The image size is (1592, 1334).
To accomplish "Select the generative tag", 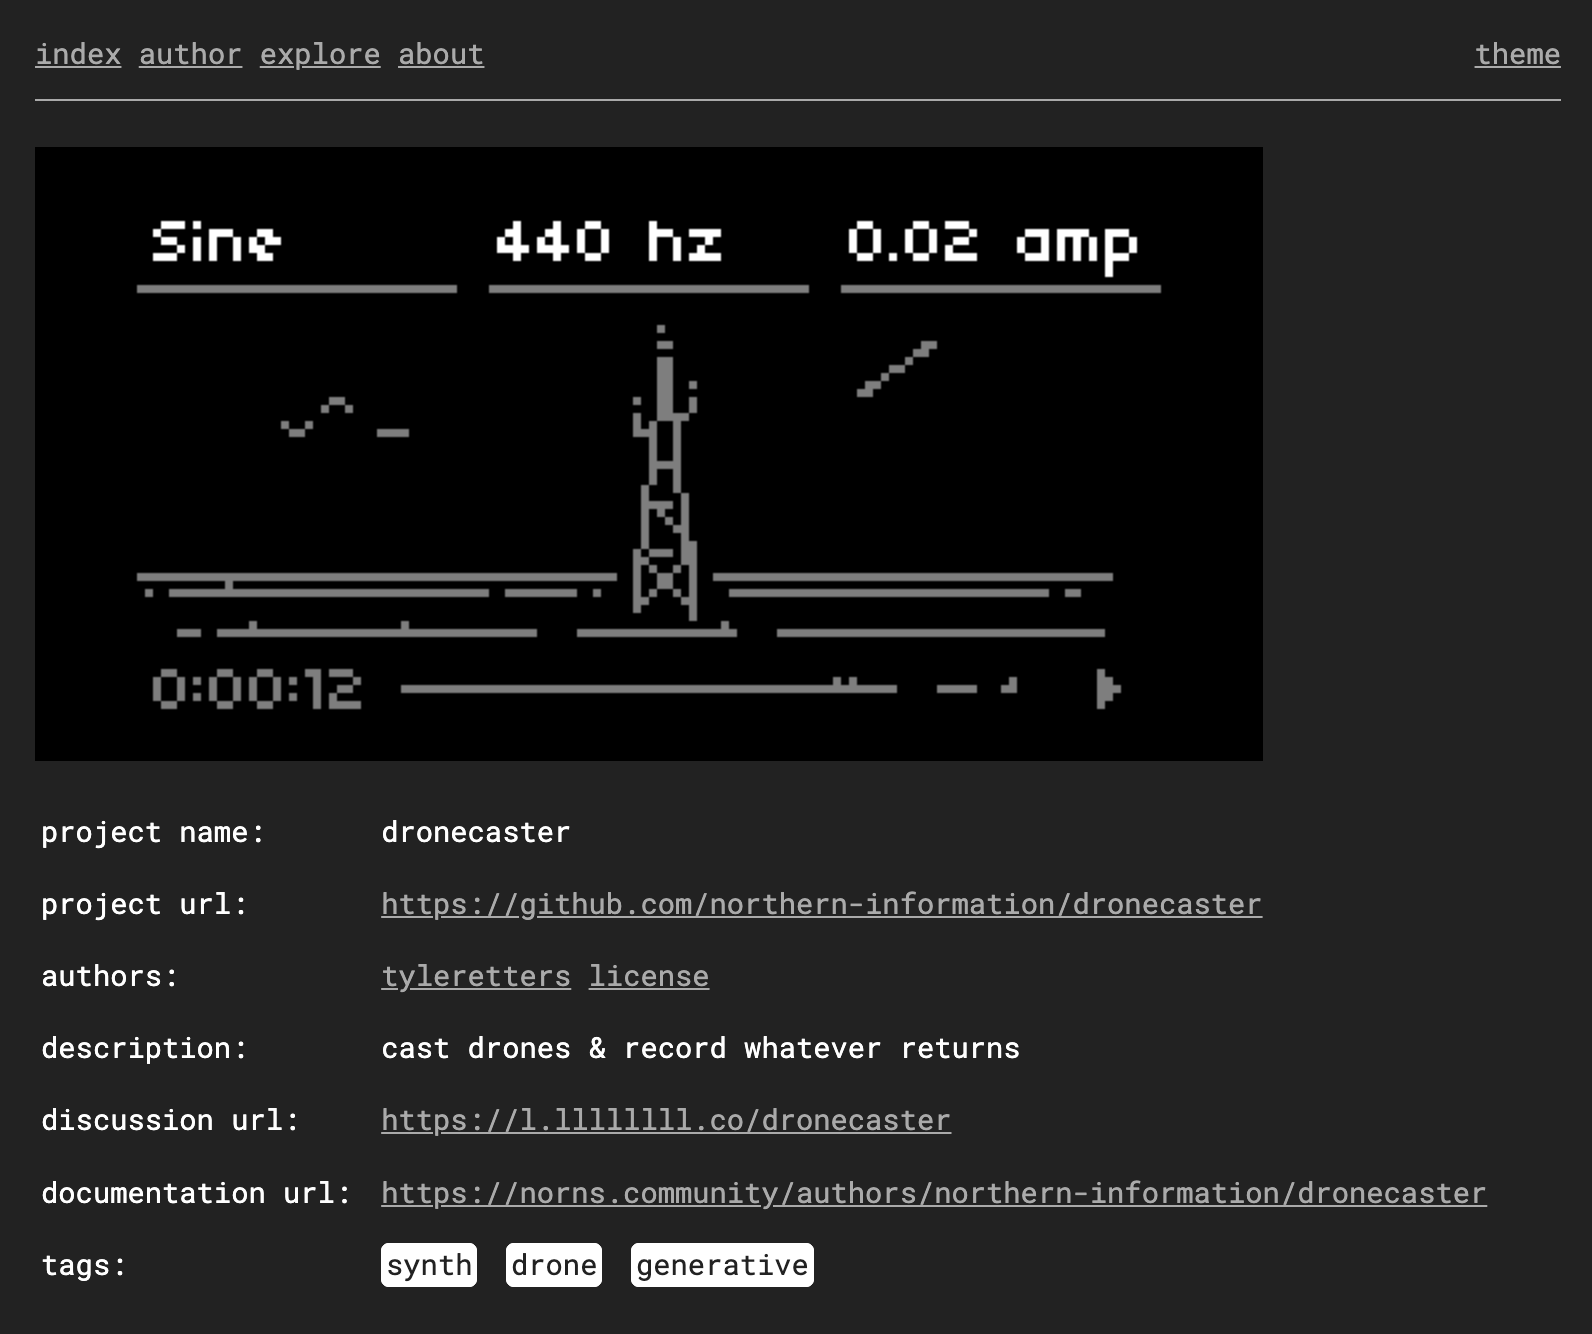I will click(722, 1265).
